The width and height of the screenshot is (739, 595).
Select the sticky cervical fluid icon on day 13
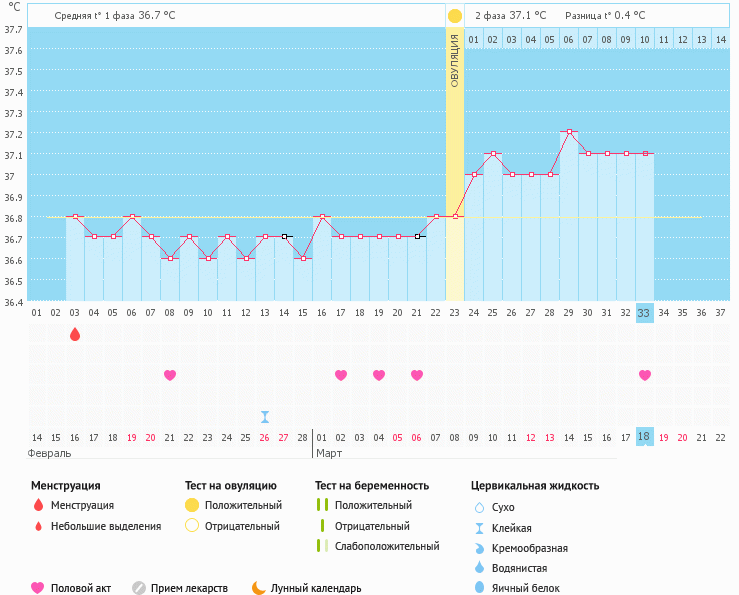265,416
